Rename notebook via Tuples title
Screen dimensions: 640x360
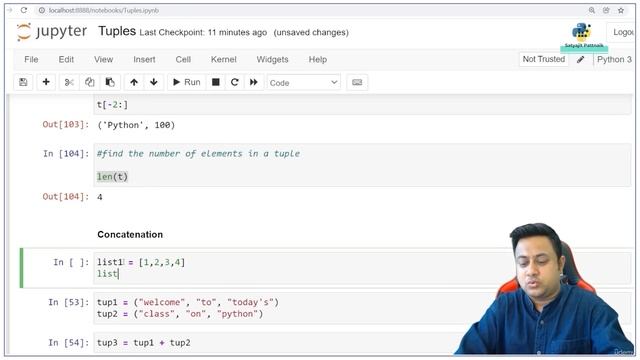[x=117, y=31]
